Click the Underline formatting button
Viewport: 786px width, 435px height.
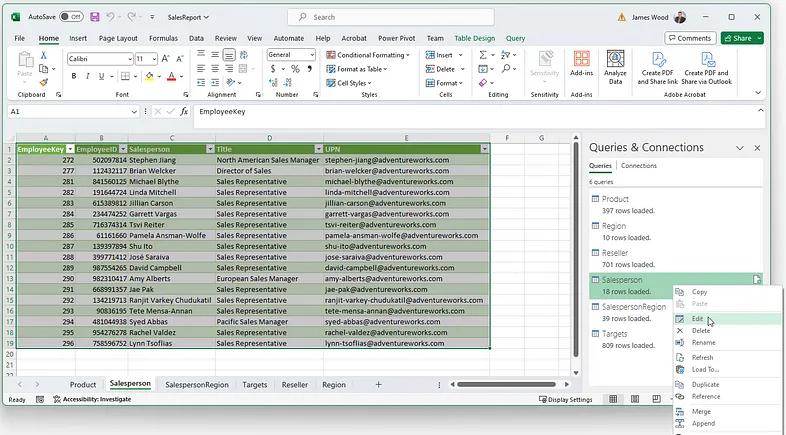pyautogui.click(x=101, y=76)
